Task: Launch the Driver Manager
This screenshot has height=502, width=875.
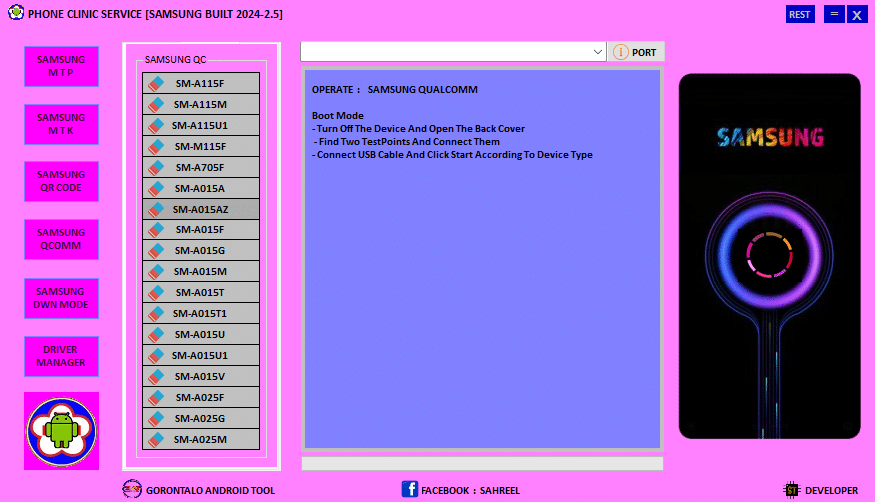Action: (x=61, y=356)
